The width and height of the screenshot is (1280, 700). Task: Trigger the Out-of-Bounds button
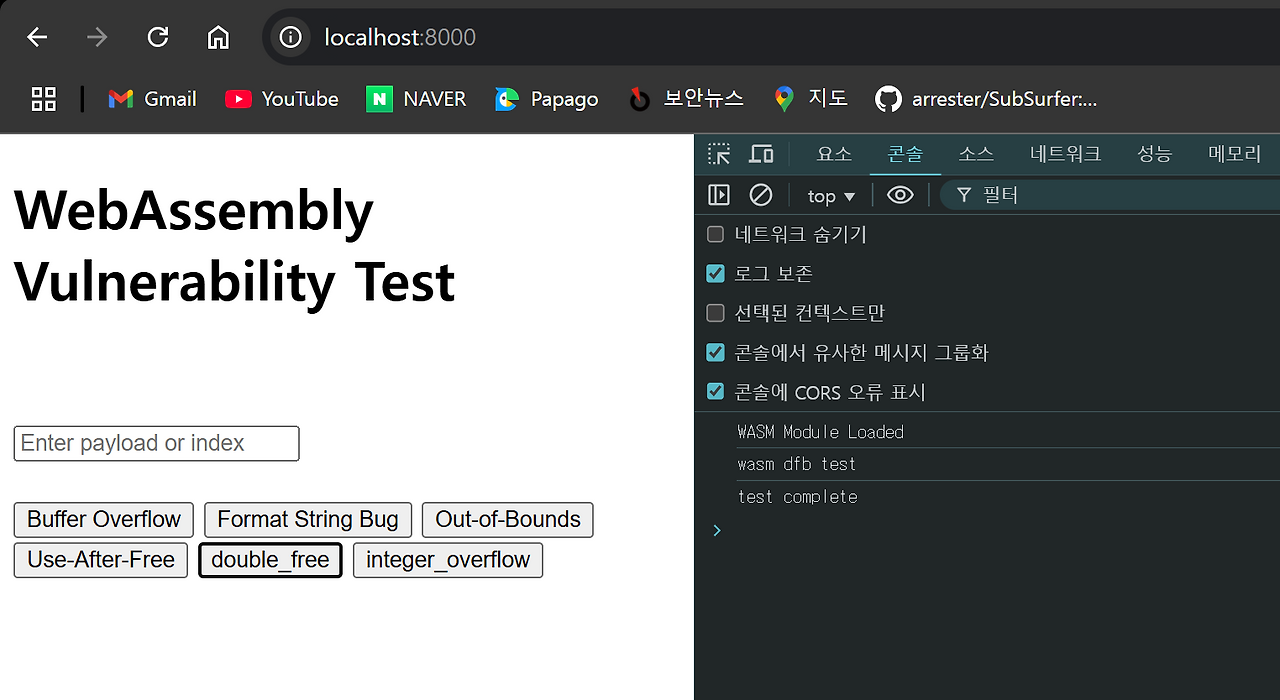[508, 520]
